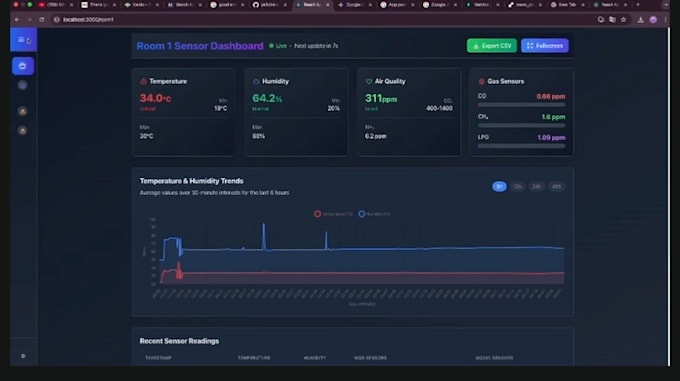Click the 80% max humidity value
This screenshot has width=680, height=381.
(x=258, y=136)
